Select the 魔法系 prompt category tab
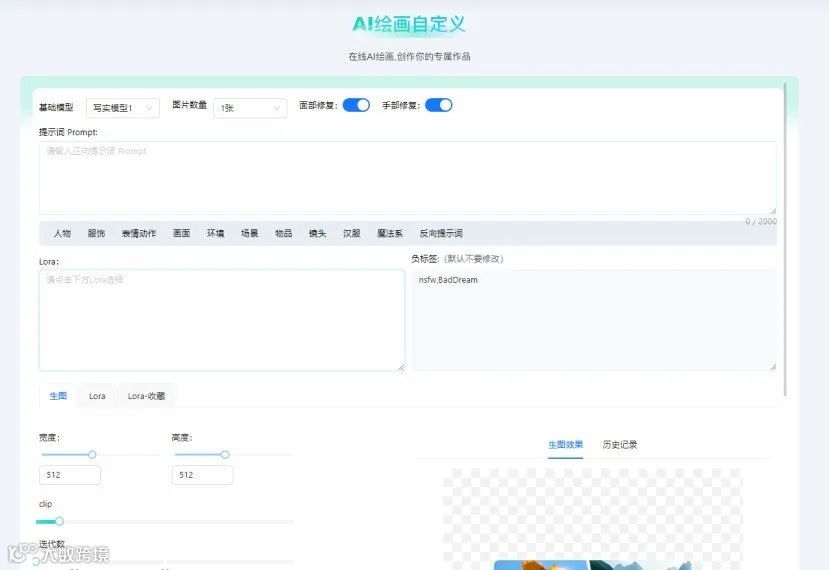This screenshot has width=829, height=570. (390, 233)
